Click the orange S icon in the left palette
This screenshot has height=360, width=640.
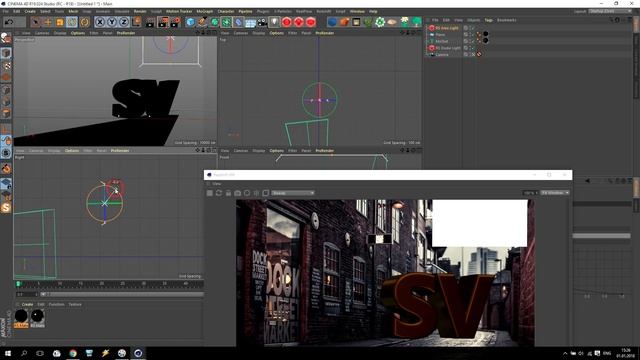pos(6,208)
